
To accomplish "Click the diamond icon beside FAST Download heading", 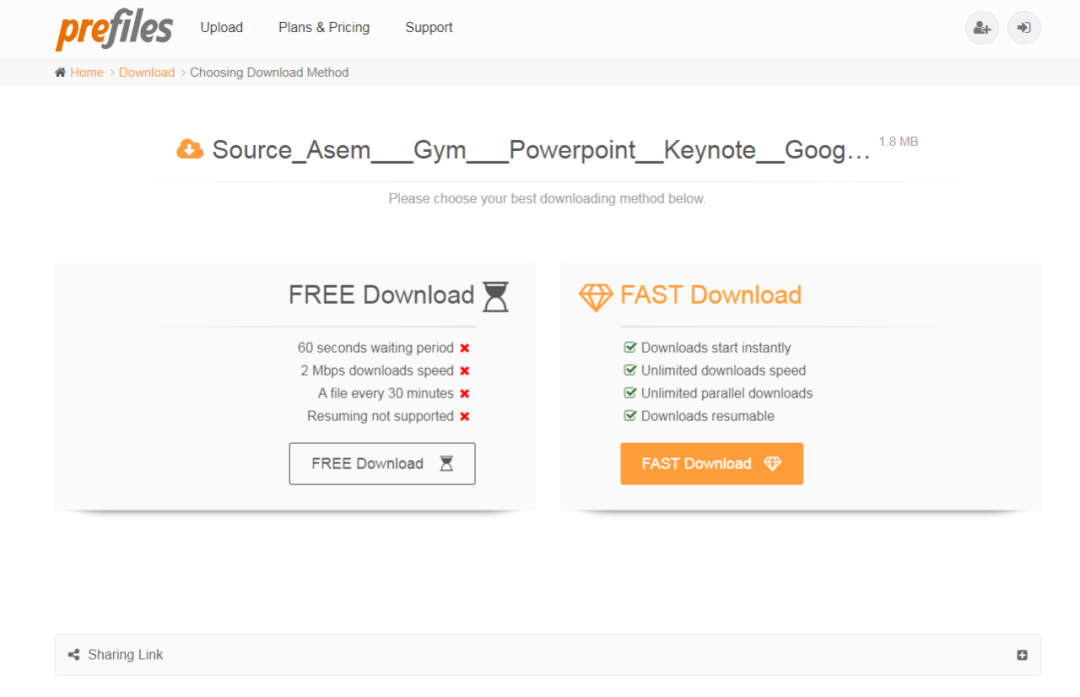I will coord(596,297).
